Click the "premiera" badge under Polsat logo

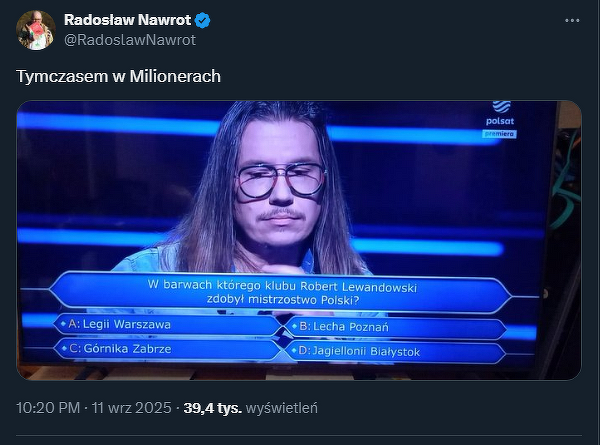(x=501, y=132)
